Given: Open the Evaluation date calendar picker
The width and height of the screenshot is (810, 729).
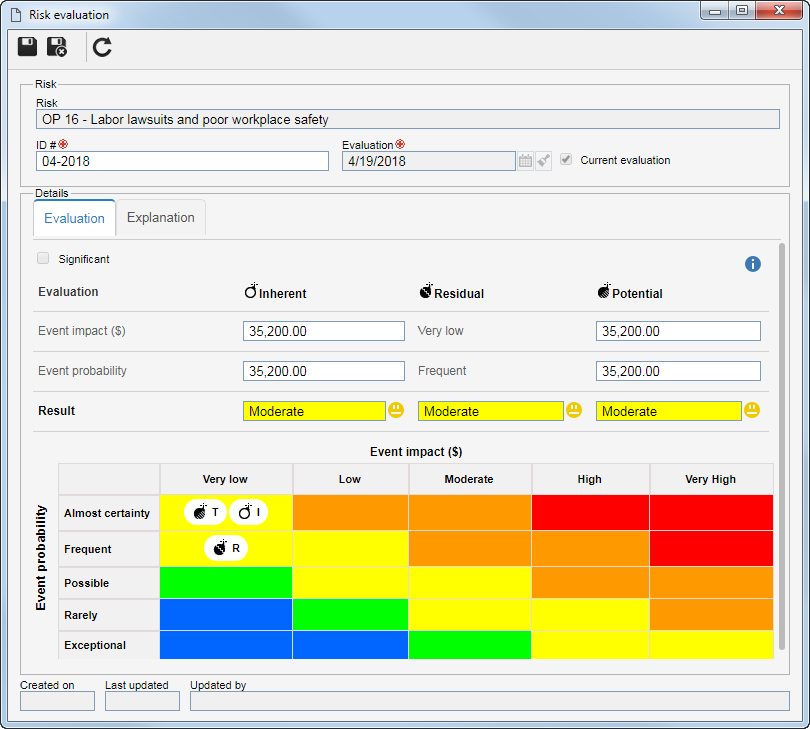Looking at the screenshot, I should pos(525,161).
